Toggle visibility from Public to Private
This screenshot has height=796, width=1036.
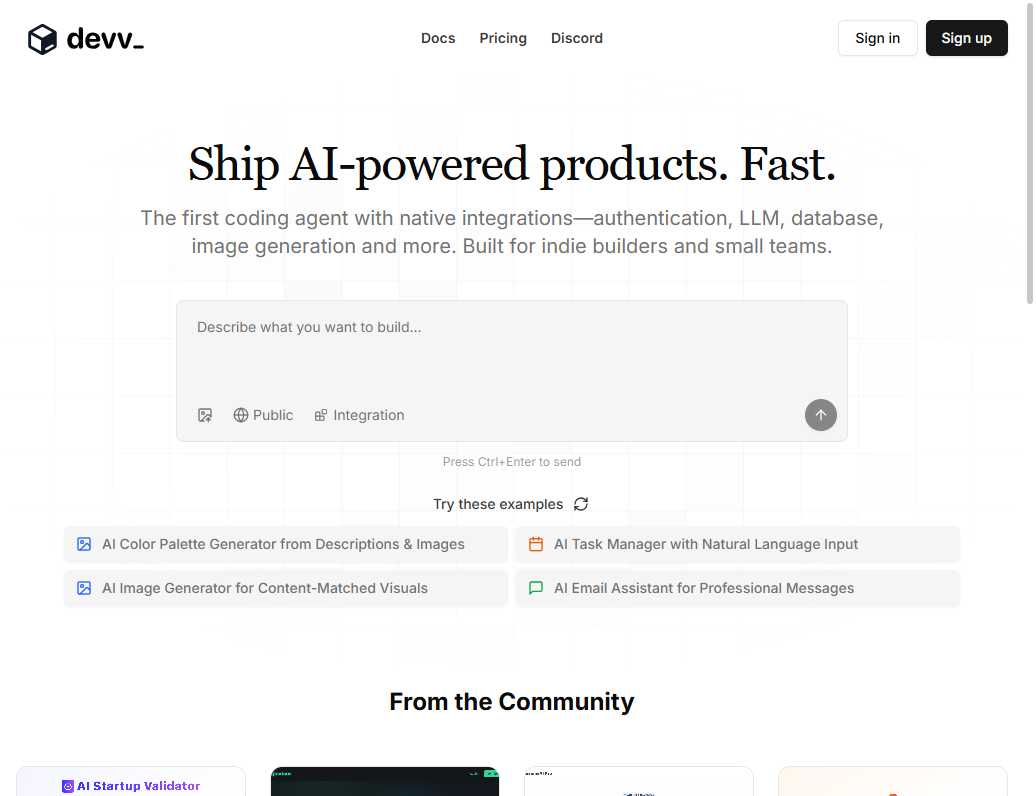click(263, 415)
